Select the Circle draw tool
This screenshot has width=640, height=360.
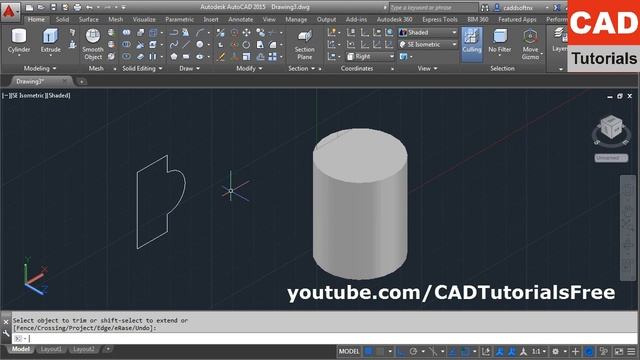200,44
